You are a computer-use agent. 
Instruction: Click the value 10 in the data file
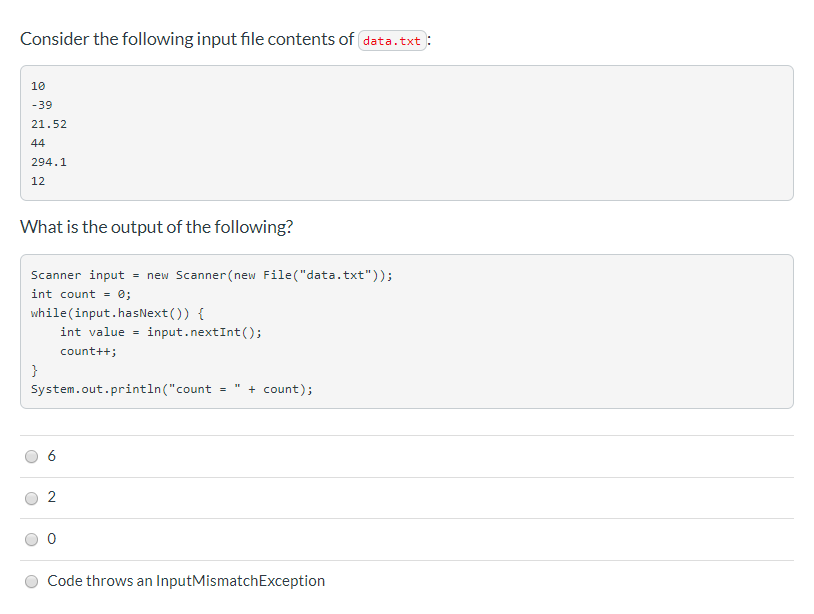(38, 86)
